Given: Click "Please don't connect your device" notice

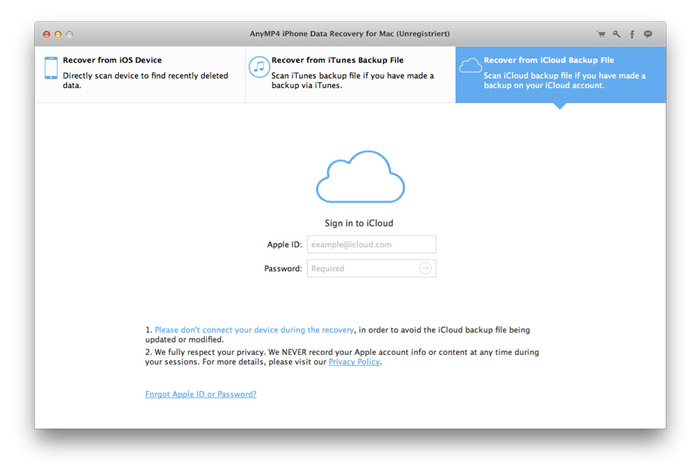Looking at the screenshot, I should pos(254,329).
